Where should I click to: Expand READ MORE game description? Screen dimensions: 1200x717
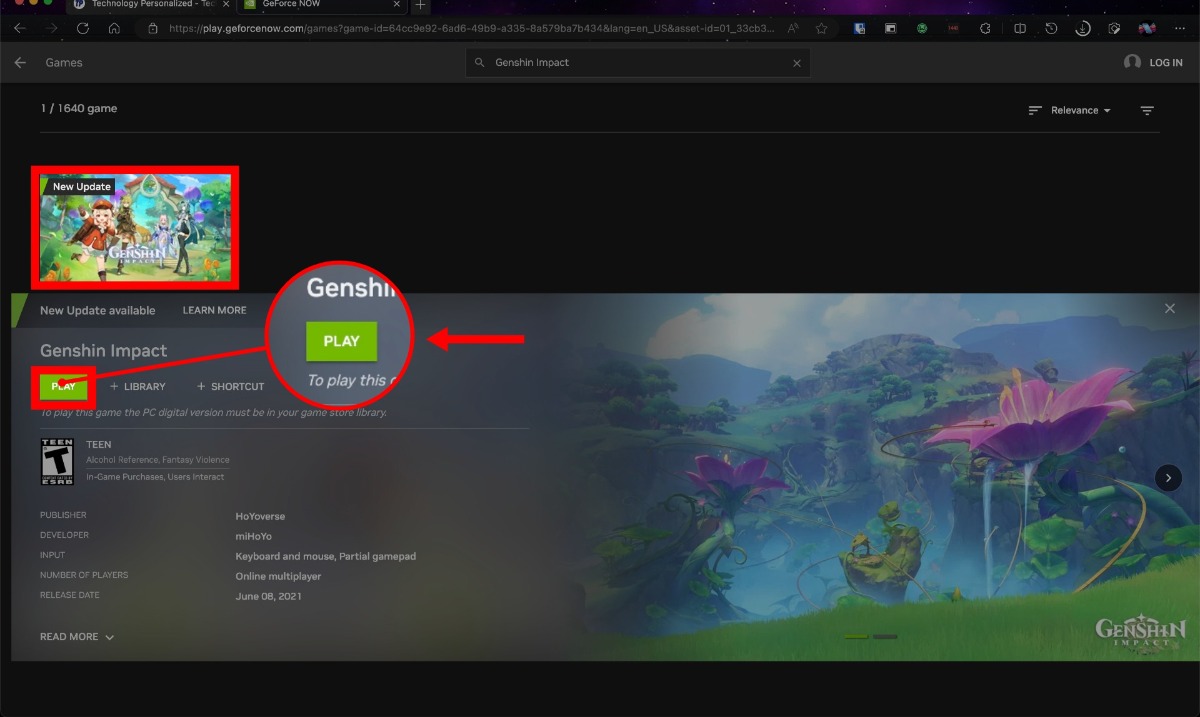pyautogui.click(x=77, y=637)
